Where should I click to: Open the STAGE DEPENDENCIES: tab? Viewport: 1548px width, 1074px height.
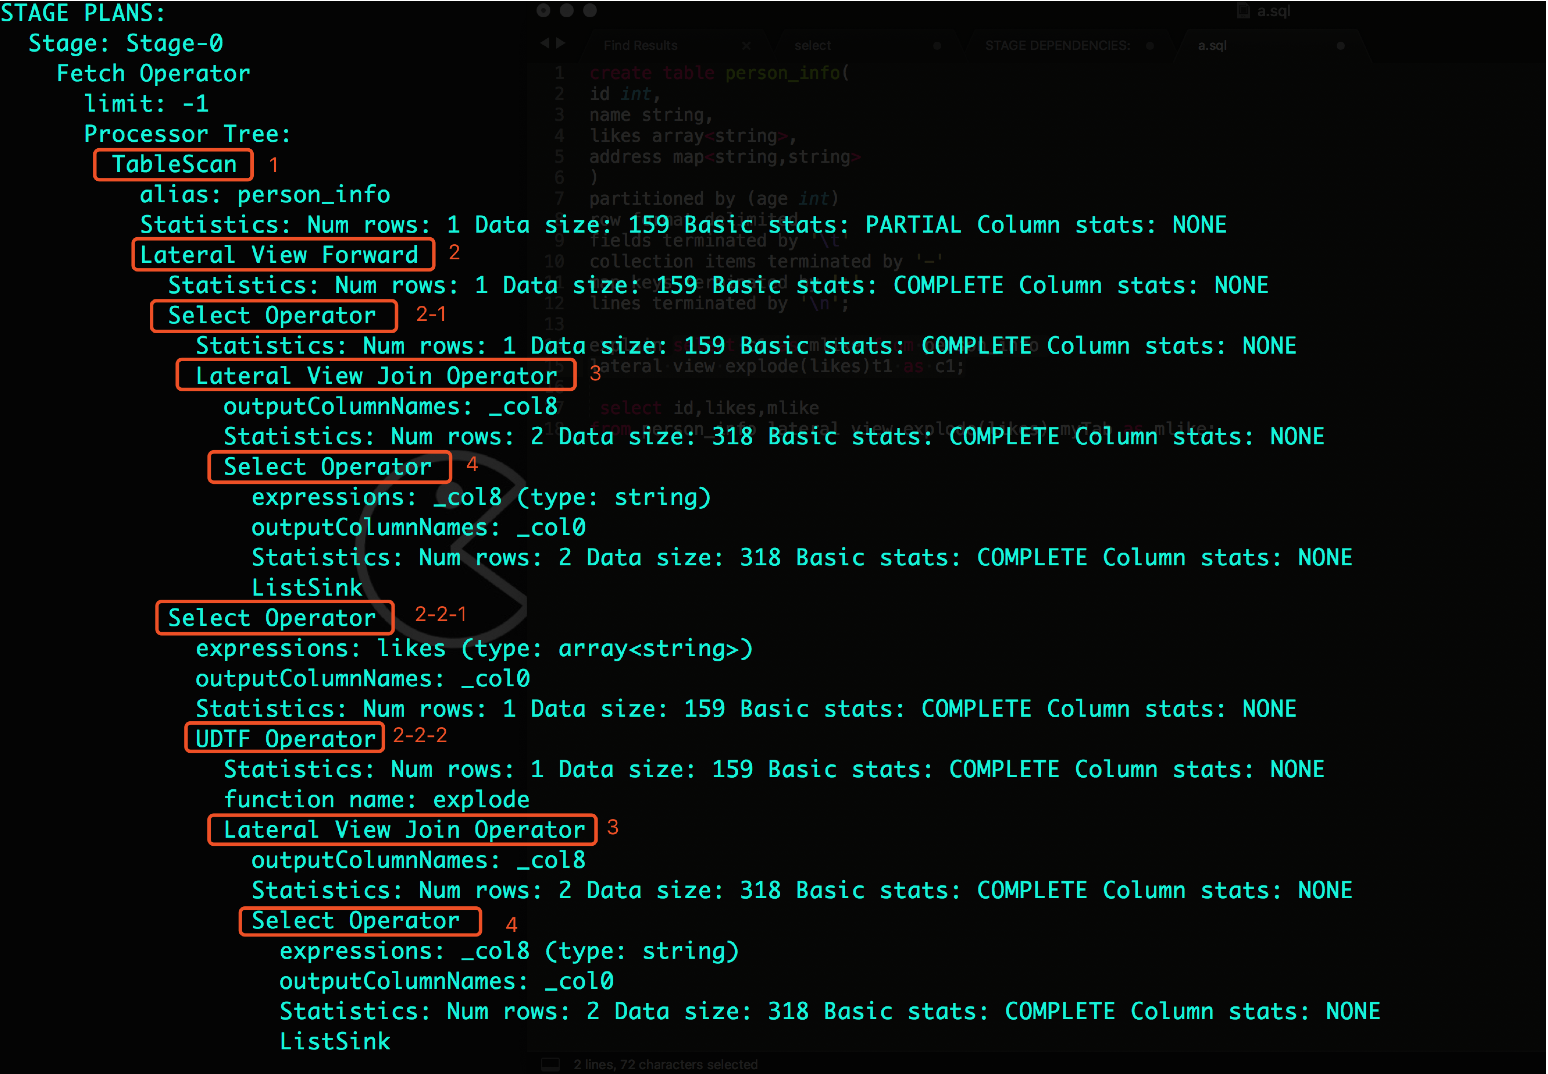point(1057,46)
